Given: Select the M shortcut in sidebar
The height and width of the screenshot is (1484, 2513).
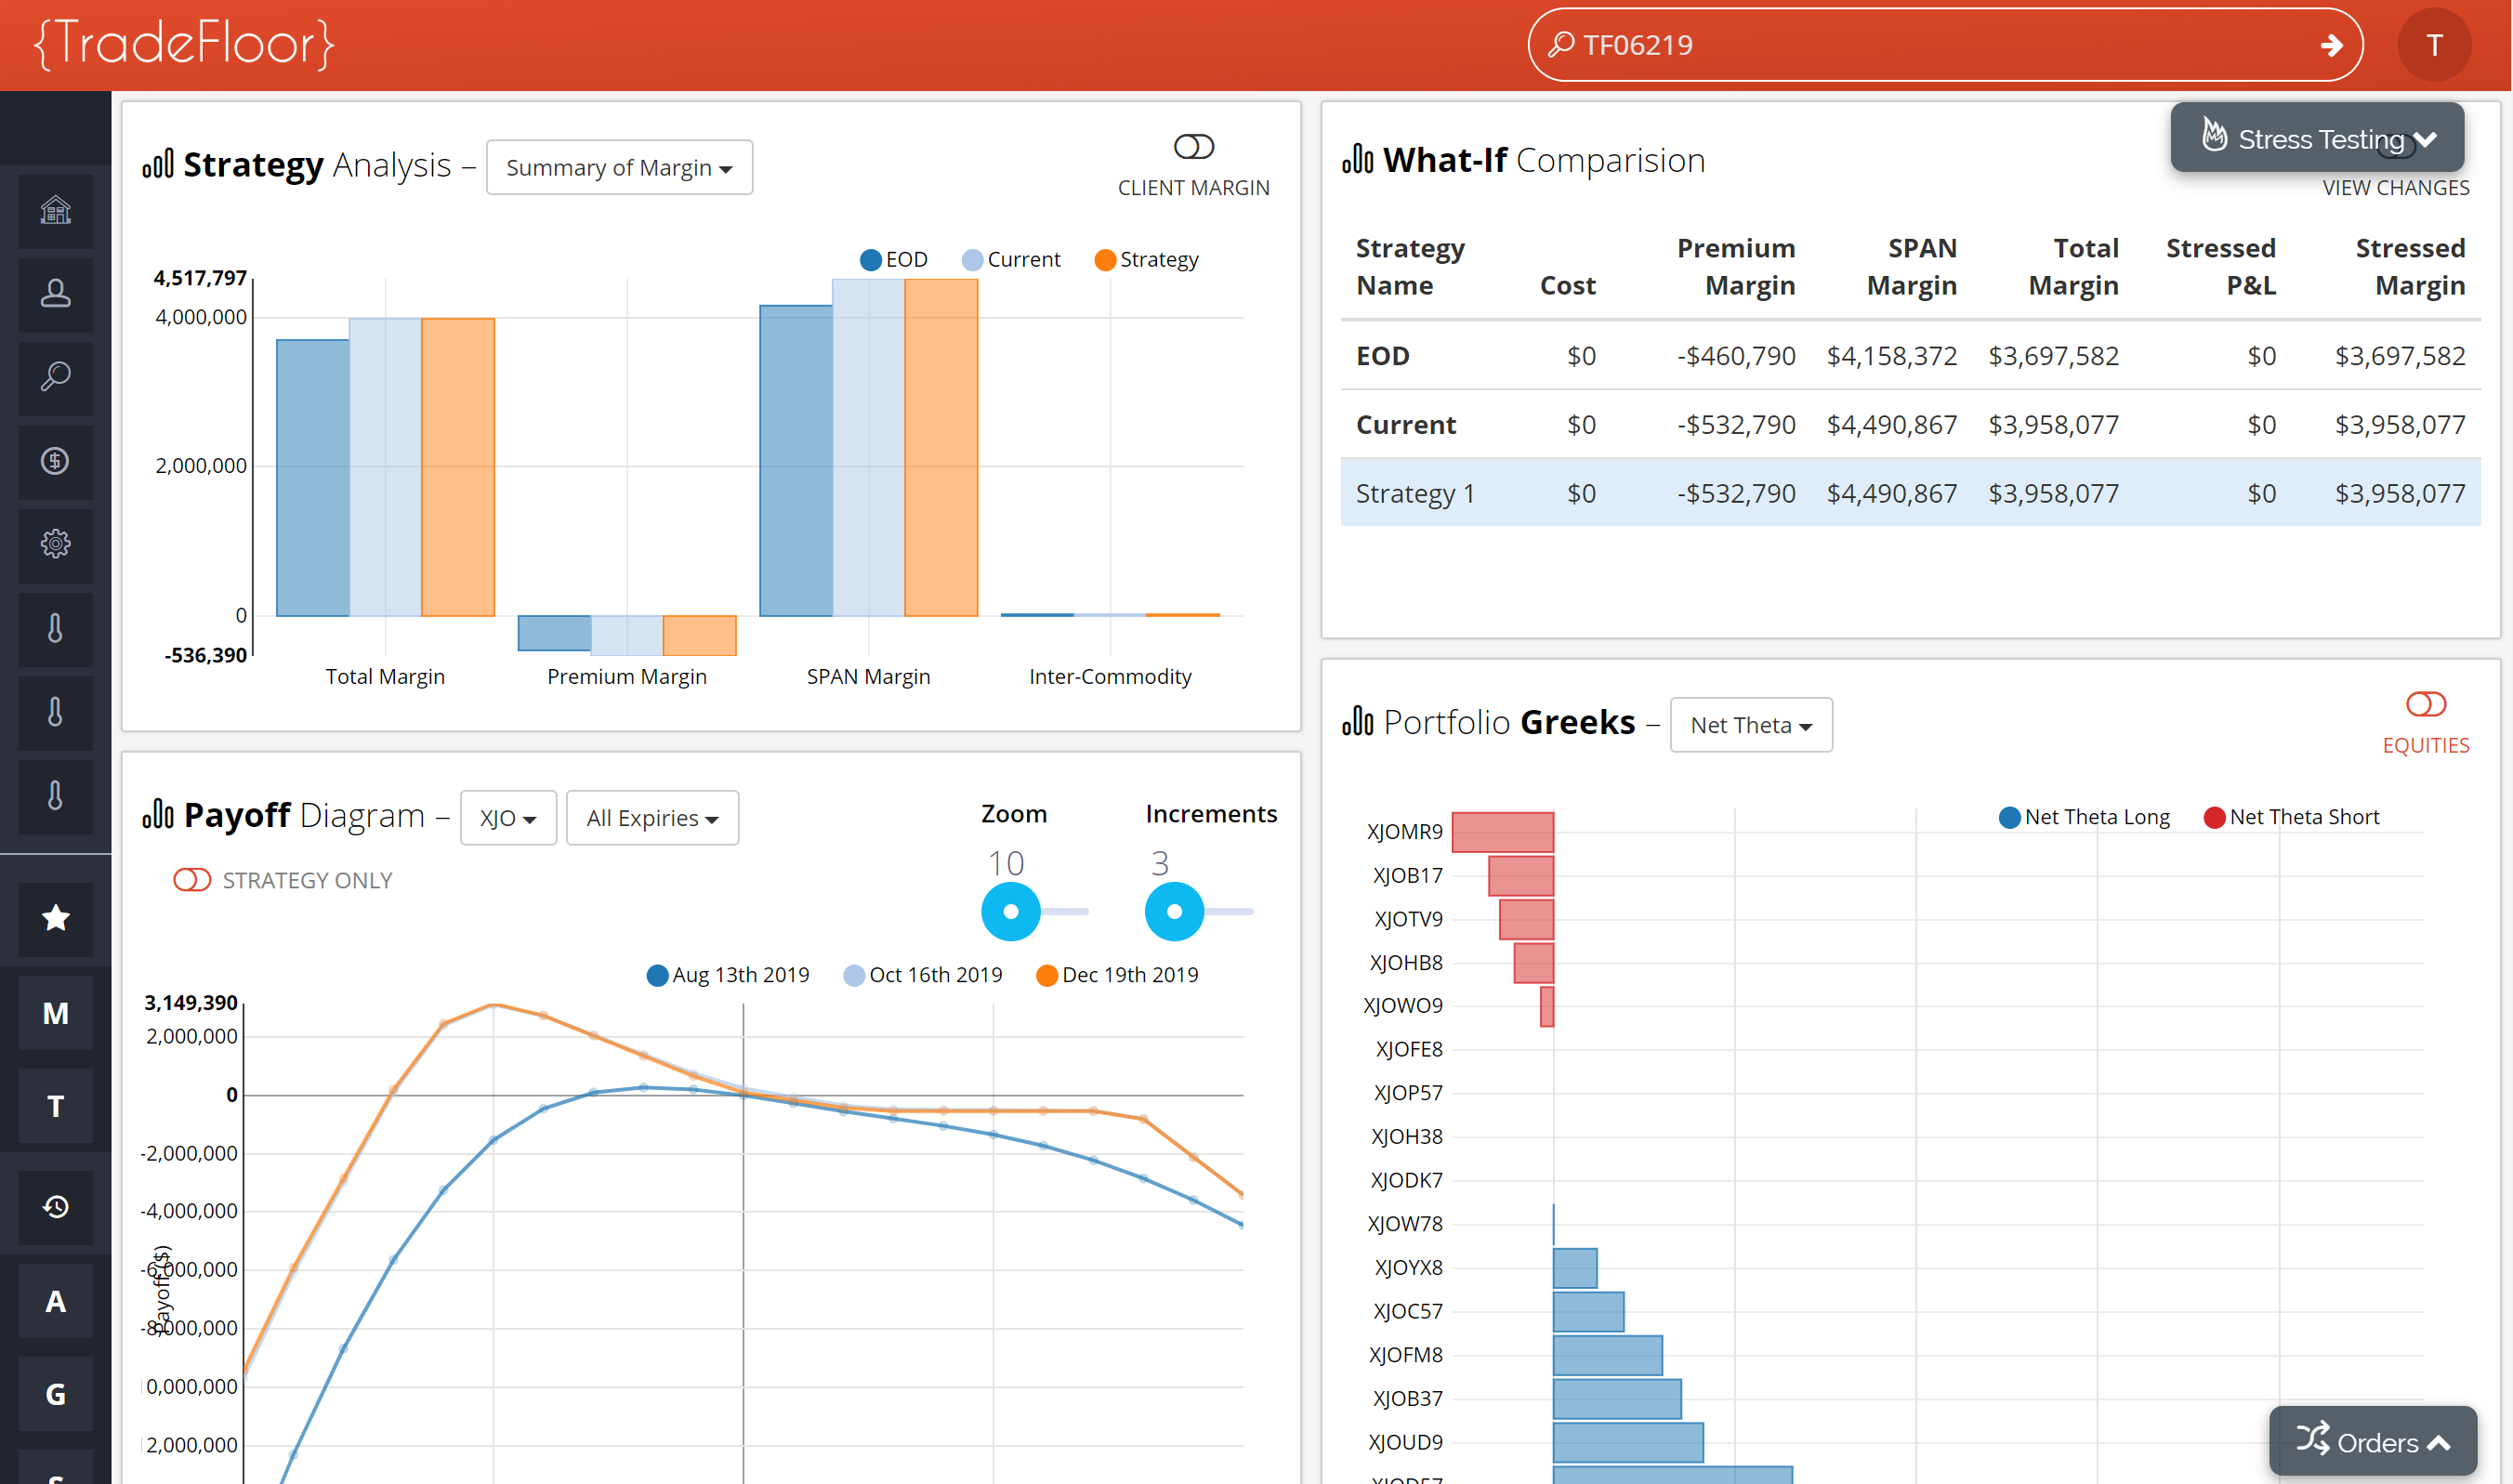Looking at the screenshot, I should [55, 1013].
